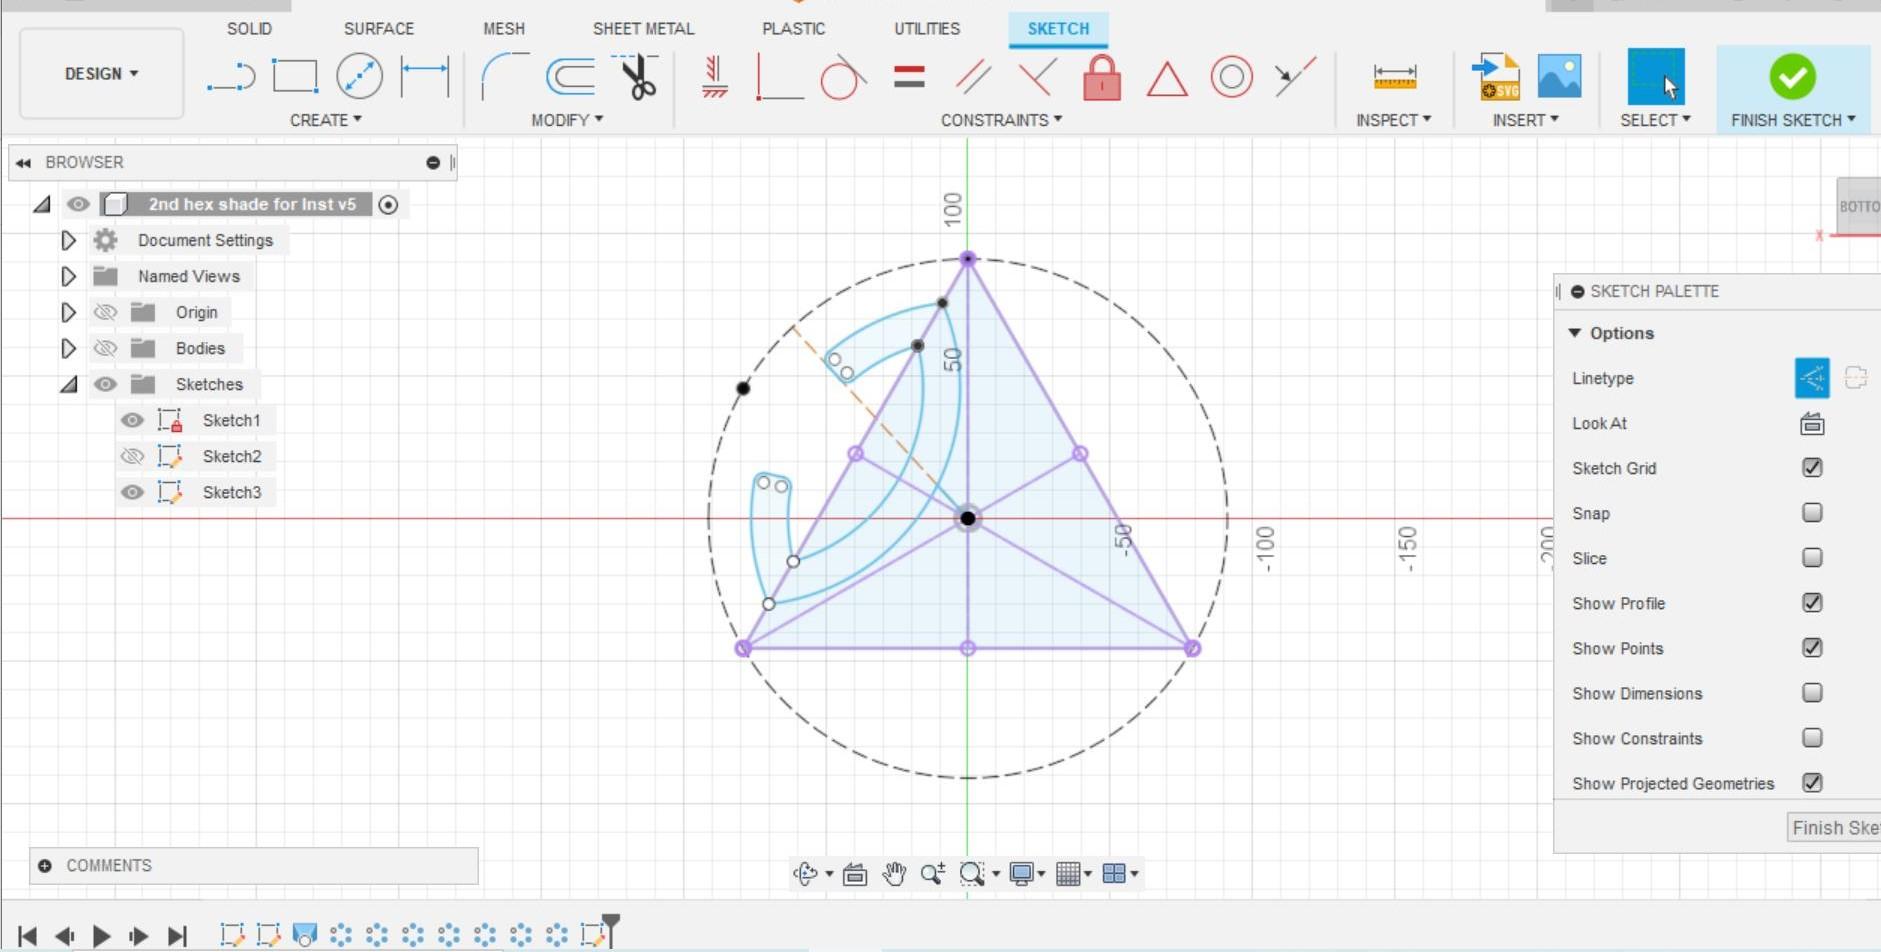Jump to the timeline beginning
The height and width of the screenshot is (952, 1881).
[x=27, y=936]
